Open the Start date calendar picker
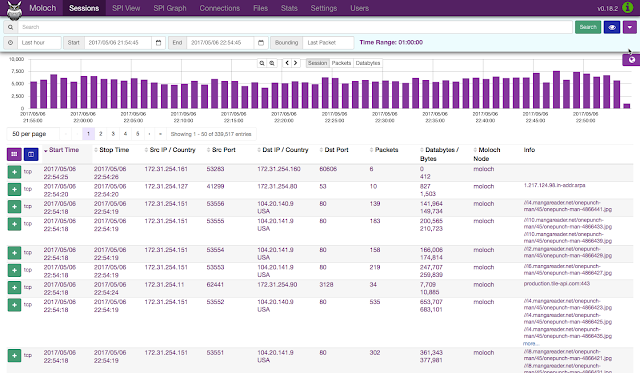This screenshot has height=373, width=640. 158,42
